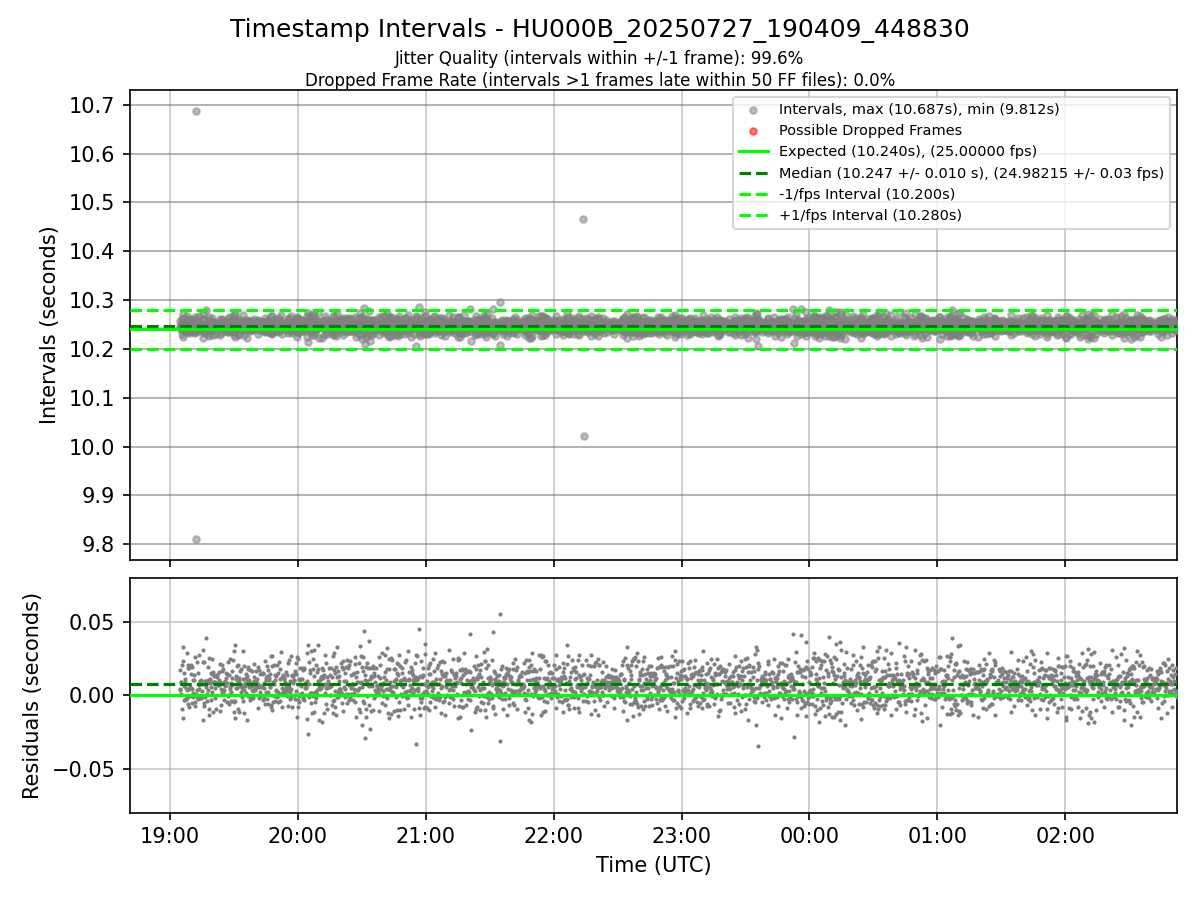Click legend entry 'Expected (10.240s), (25.00000 fps)'
1200x900 pixels.
[x=907, y=151]
